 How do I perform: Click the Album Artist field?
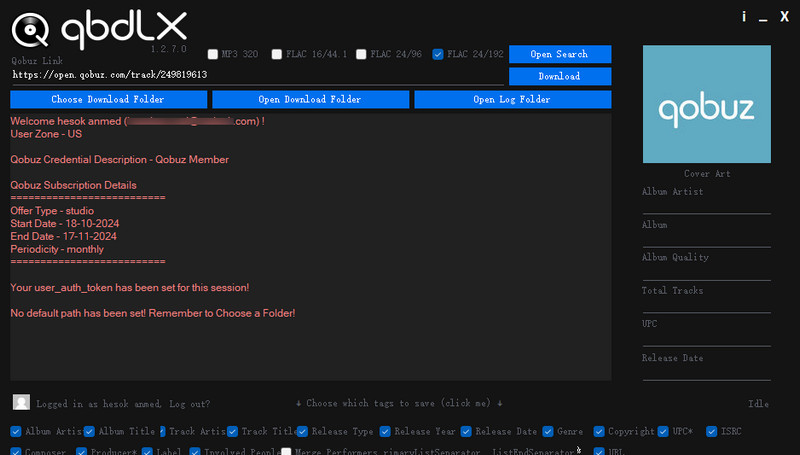click(707, 206)
